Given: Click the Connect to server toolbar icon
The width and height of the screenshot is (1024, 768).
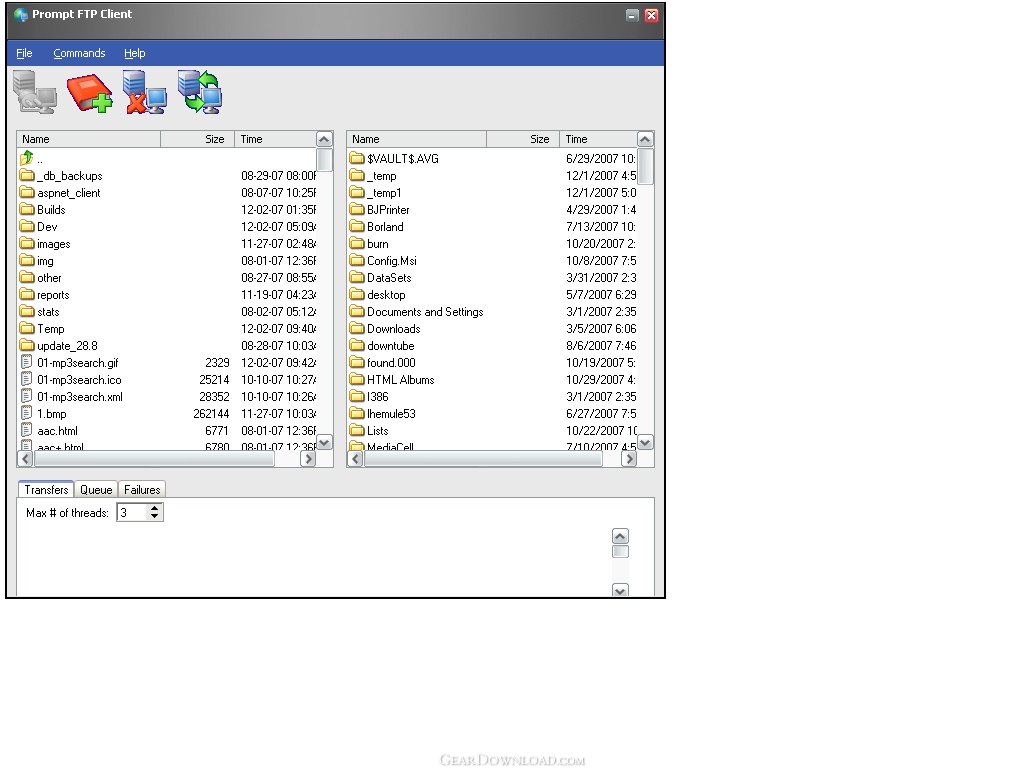Looking at the screenshot, I should click(35, 93).
